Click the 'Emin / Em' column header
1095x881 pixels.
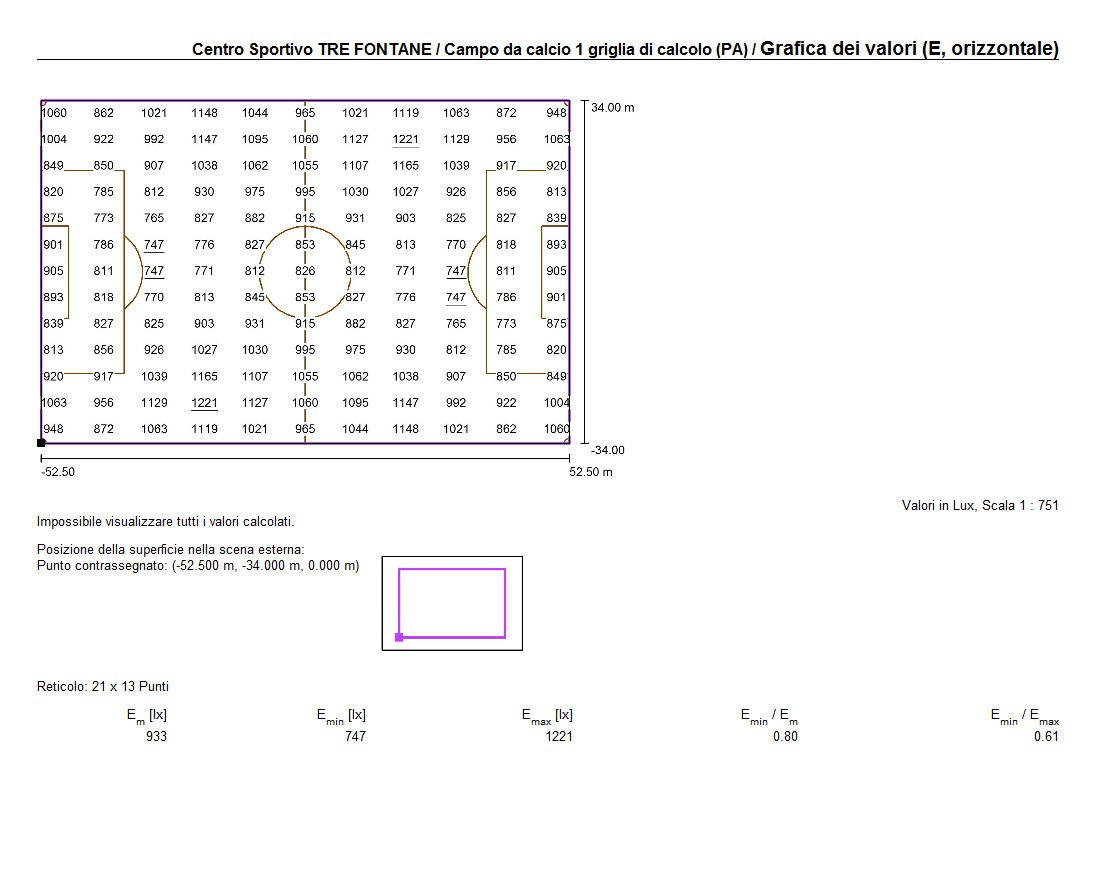pyautogui.click(x=770, y=716)
